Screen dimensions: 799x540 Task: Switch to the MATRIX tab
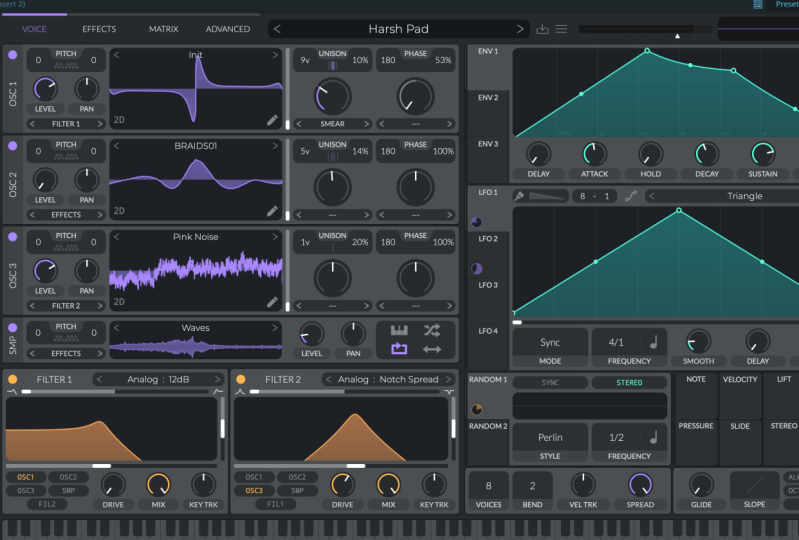pos(164,29)
